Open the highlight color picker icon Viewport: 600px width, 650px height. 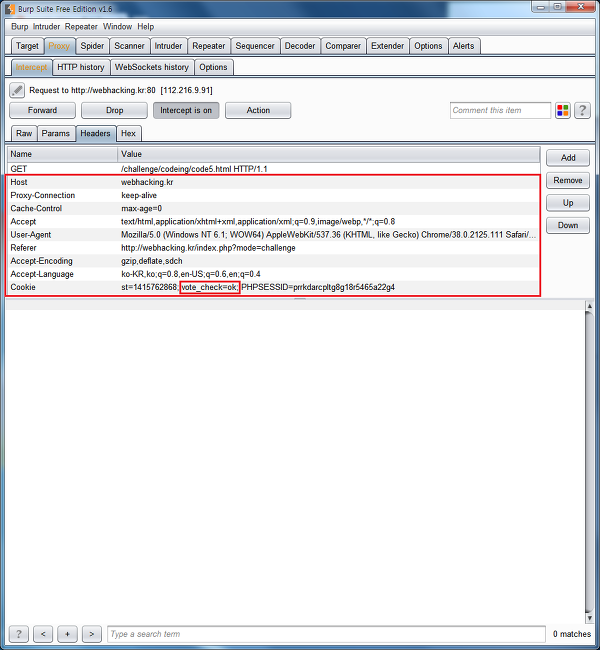pyautogui.click(x=563, y=111)
